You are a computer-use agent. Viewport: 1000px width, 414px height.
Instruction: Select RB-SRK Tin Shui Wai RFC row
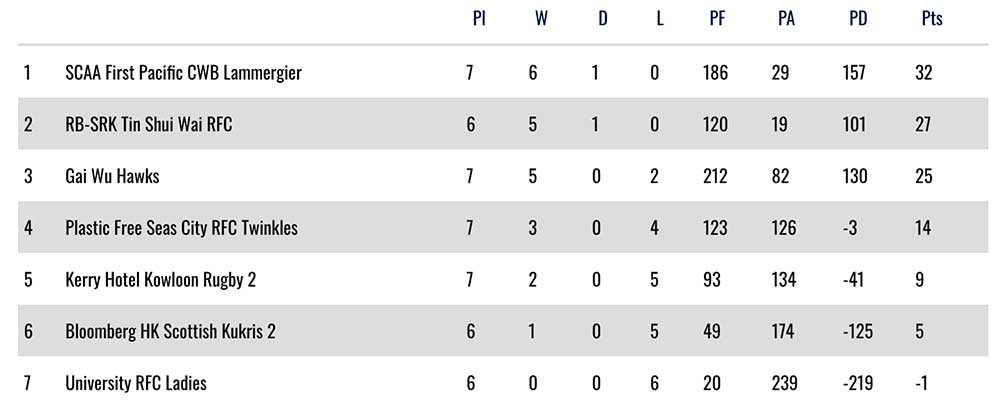(149, 125)
